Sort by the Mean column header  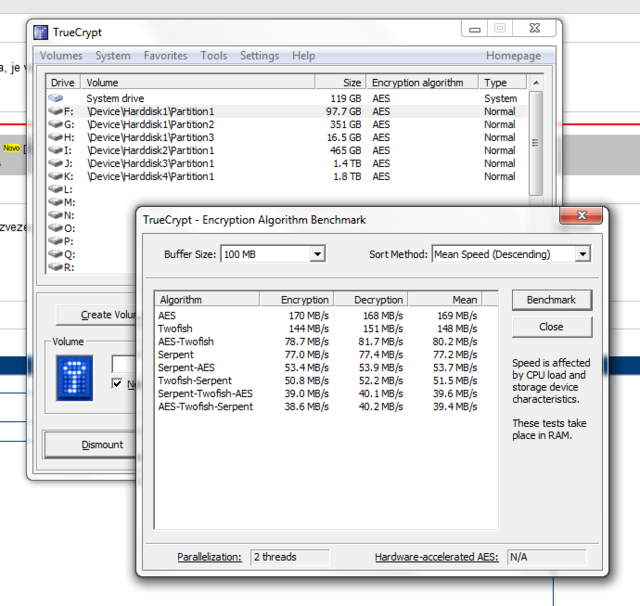point(445,300)
